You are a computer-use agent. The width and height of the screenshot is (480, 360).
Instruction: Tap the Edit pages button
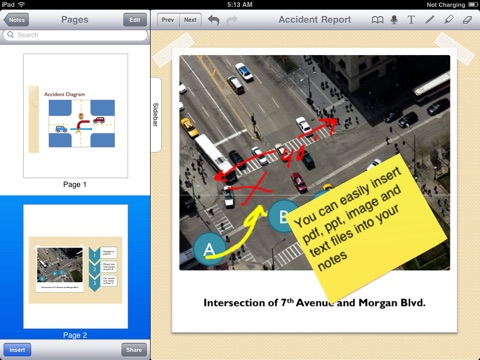[135, 20]
